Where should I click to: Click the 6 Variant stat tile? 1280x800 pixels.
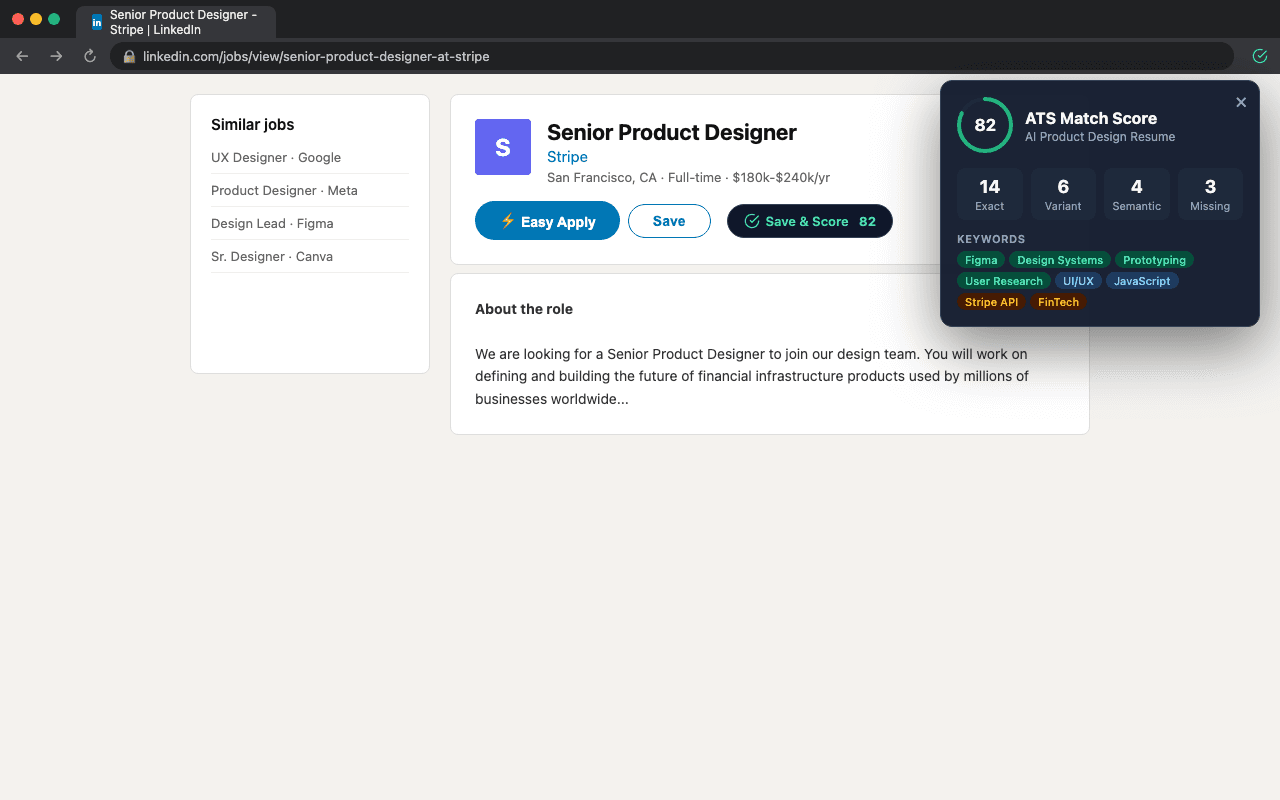[x=1063, y=194]
